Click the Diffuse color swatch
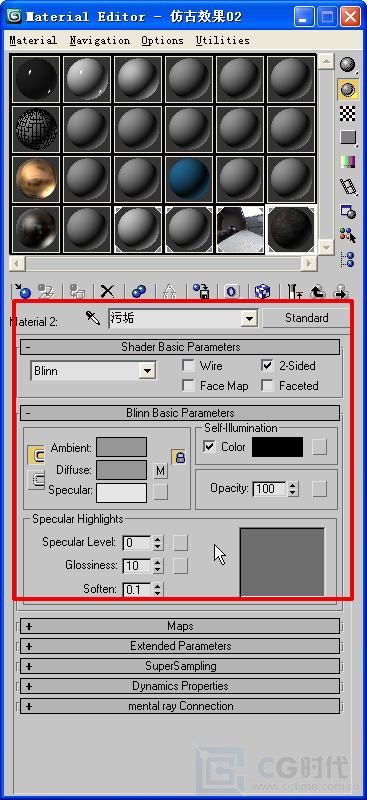Image resolution: width=367 pixels, height=800 pixels. coord(121,470)
